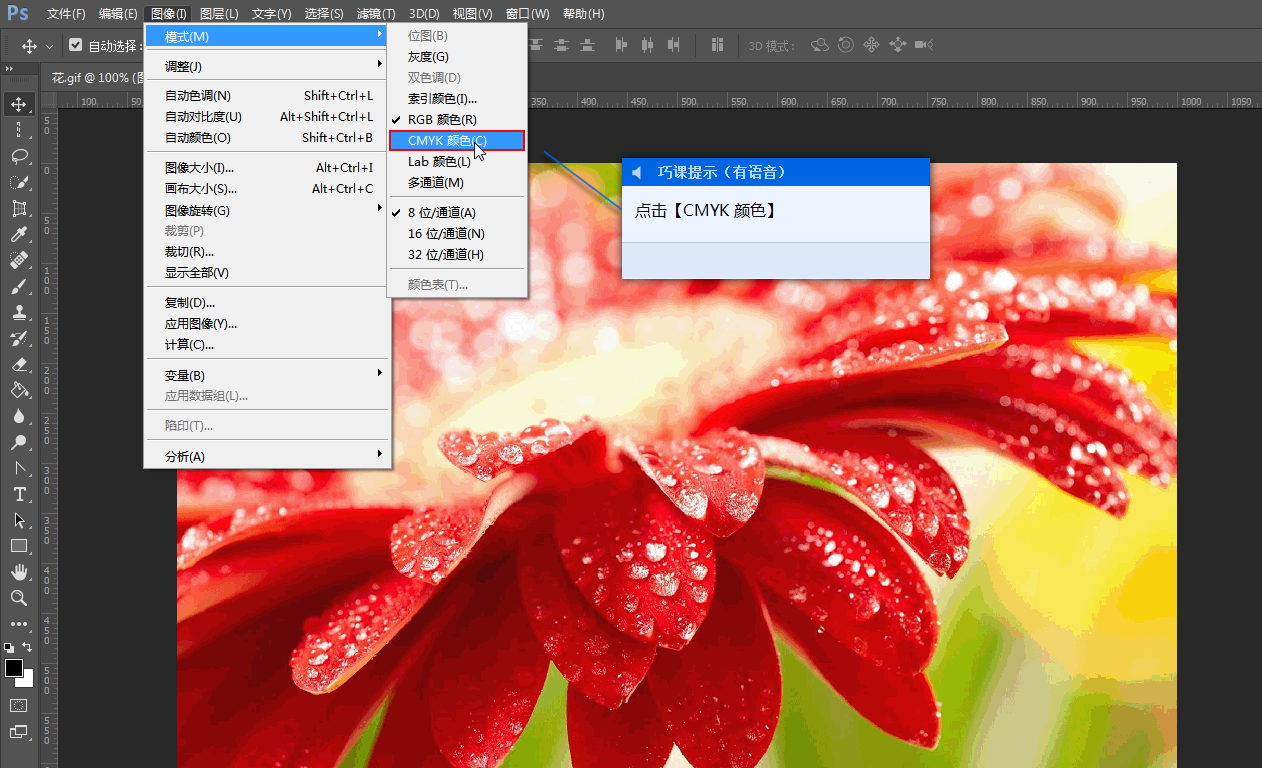Click 索引颜色(I)... in the mode submenu
Image resolution: width=1262 pixels, height=768 pixels.
point(456,98)
